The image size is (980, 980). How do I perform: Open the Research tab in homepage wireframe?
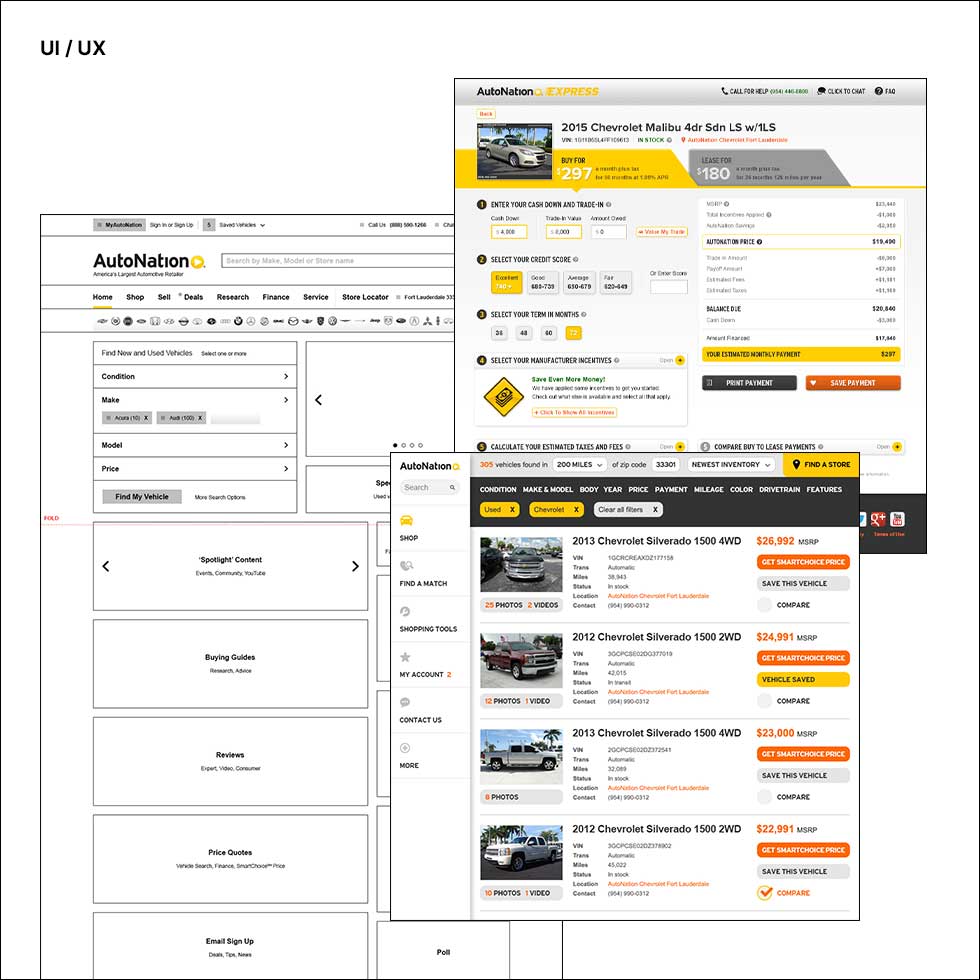coord(232,298)
